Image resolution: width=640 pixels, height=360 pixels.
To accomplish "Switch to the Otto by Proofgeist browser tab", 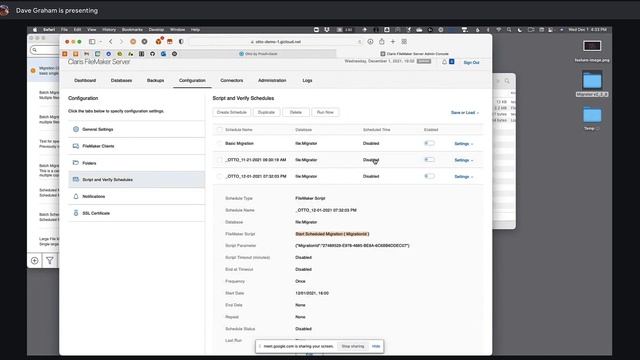I will (x=258, y=54).
